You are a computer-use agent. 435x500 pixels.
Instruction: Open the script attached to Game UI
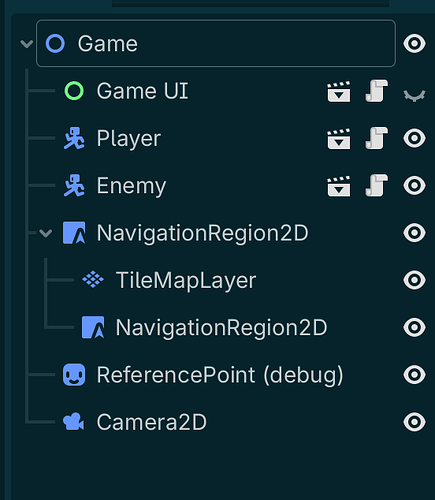point(377,91)
